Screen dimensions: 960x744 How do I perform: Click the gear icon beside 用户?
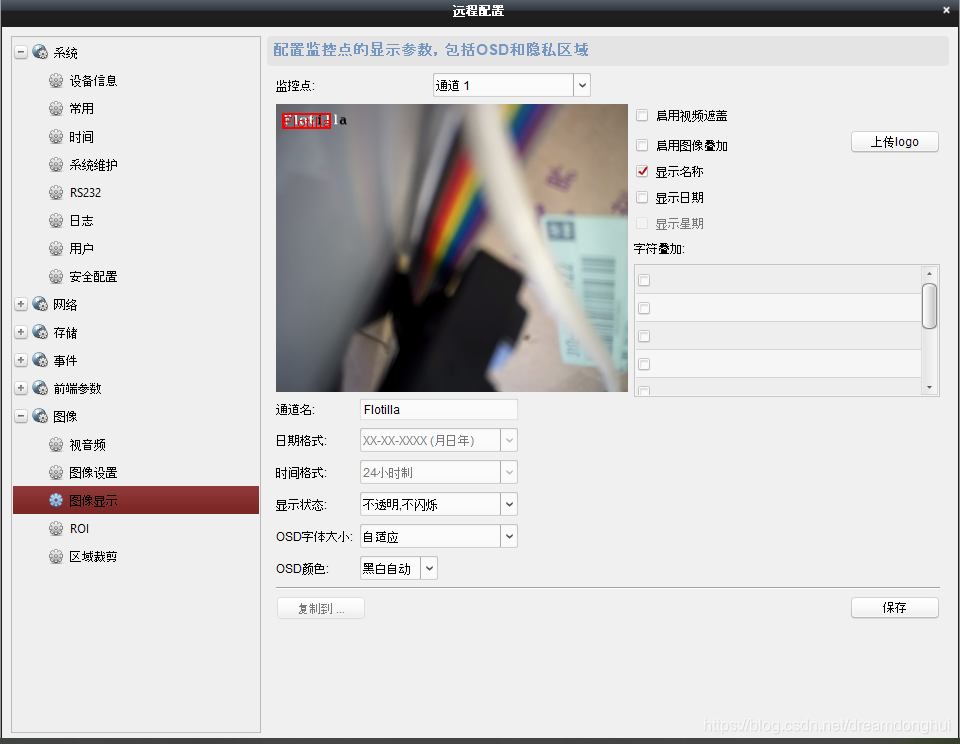(56, 249)
